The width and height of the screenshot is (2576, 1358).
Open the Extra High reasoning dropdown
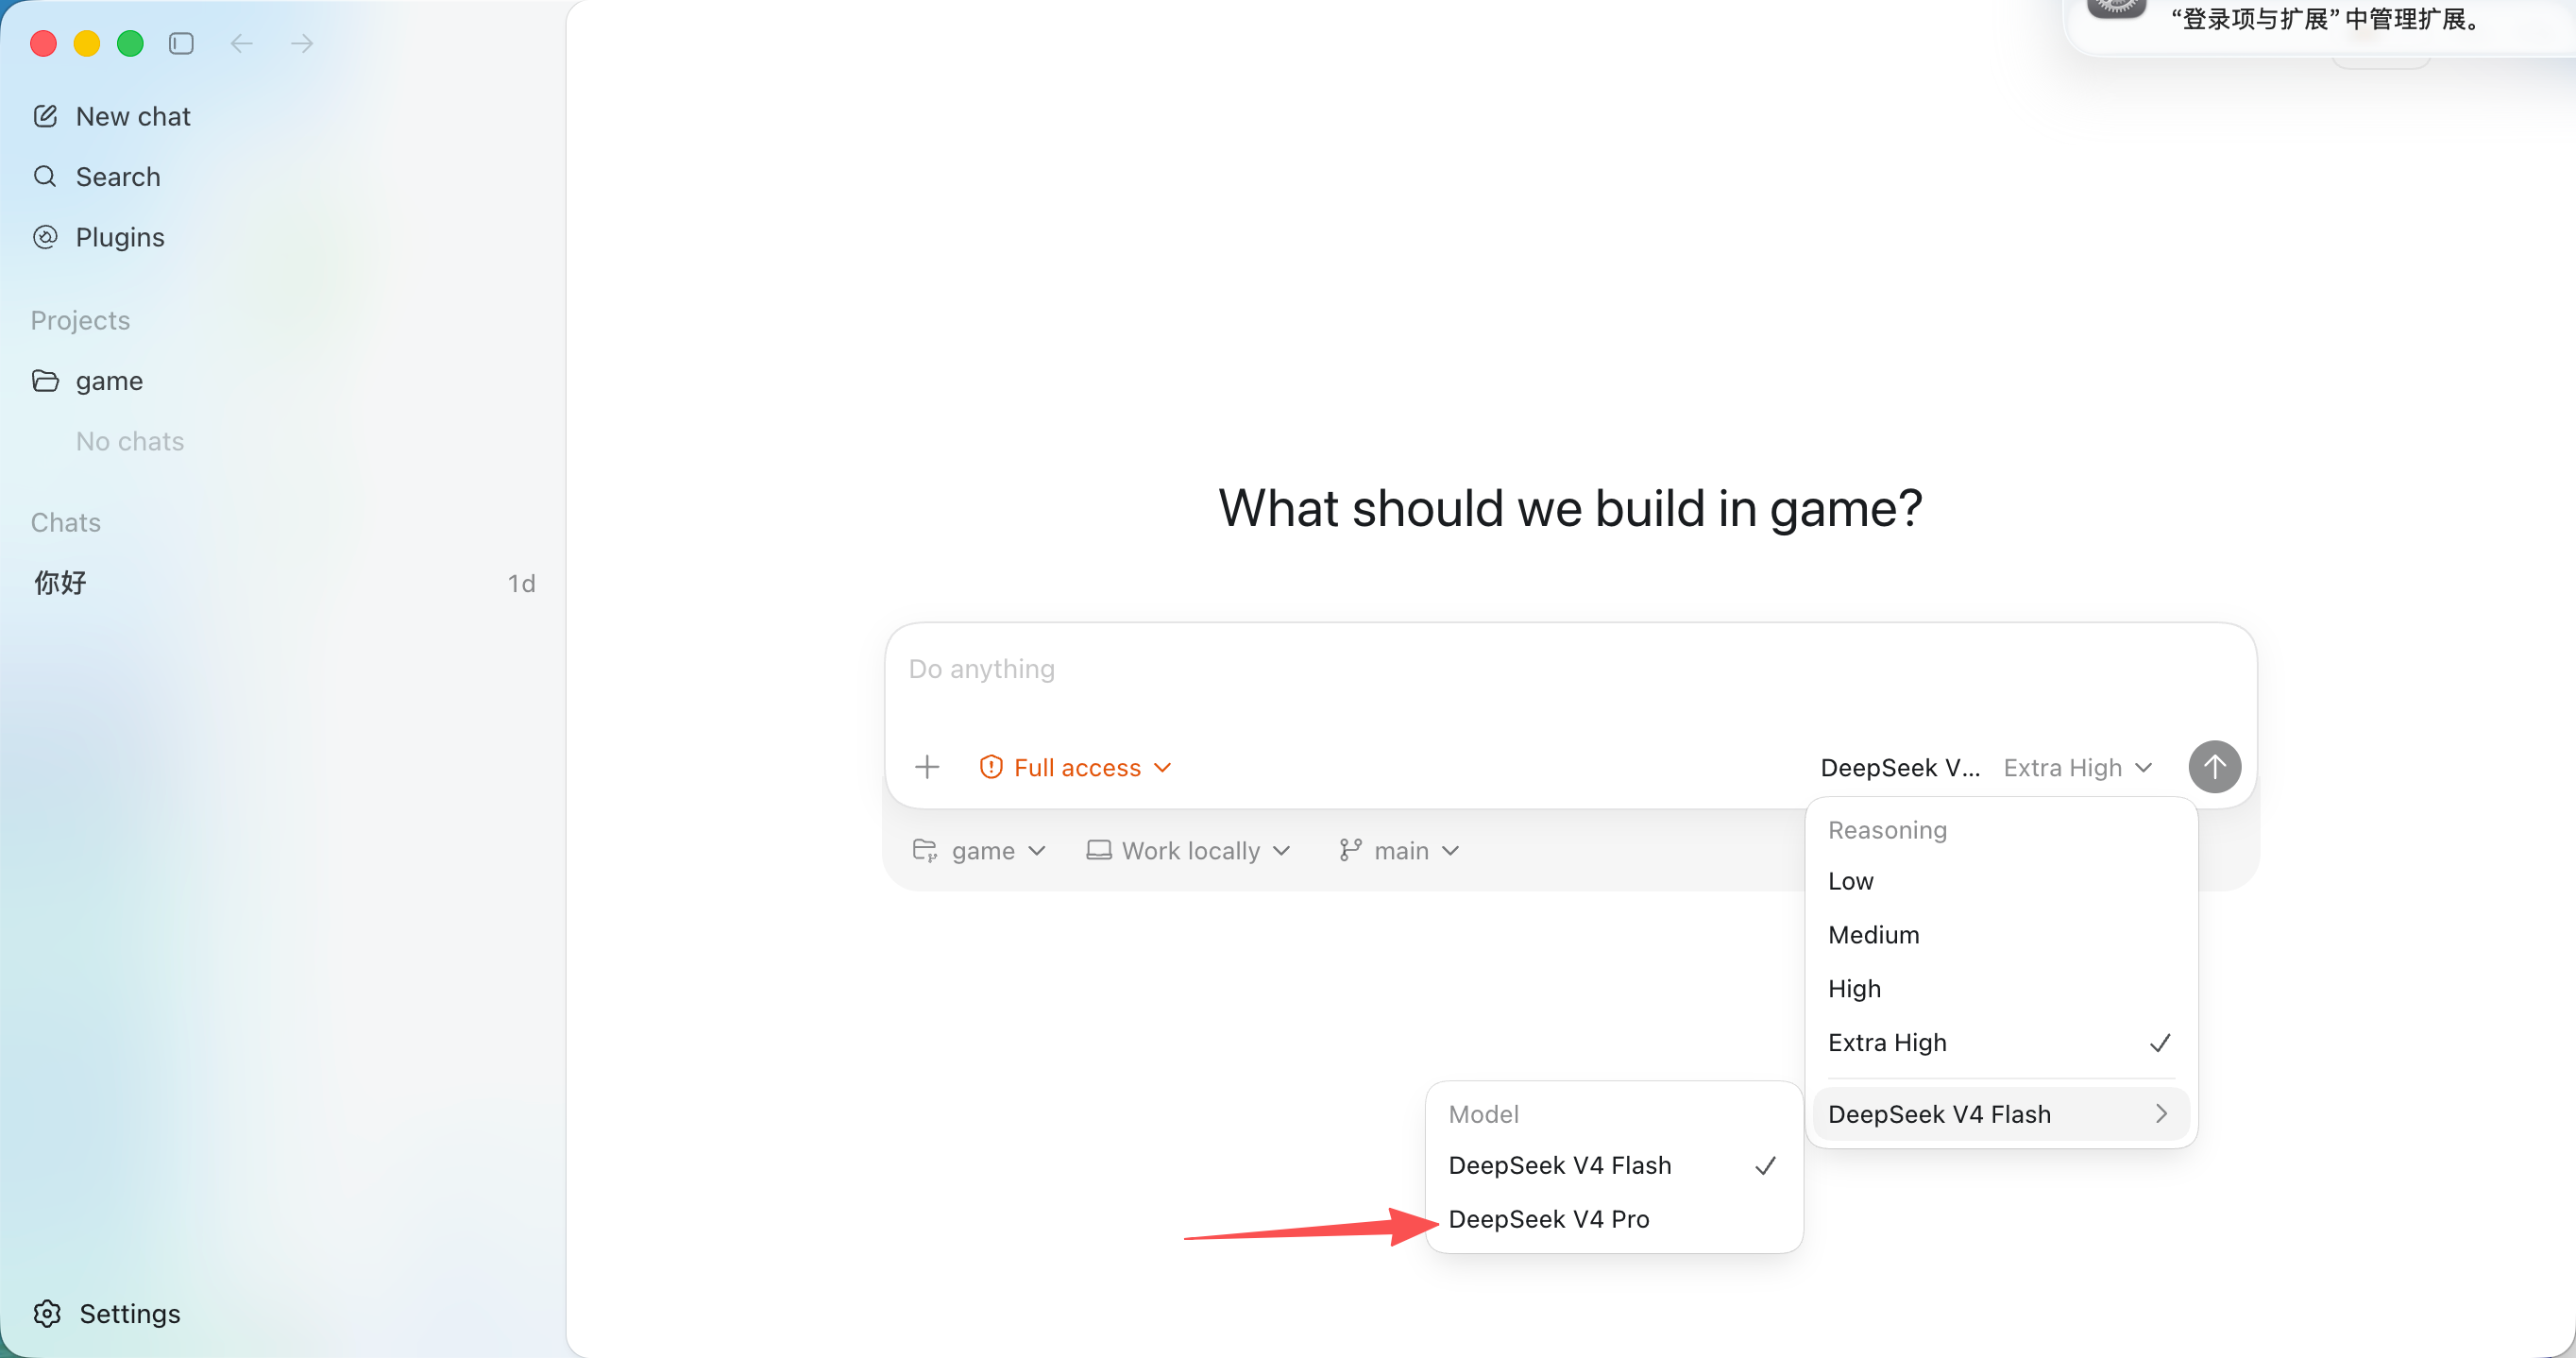click(2077, 767)
